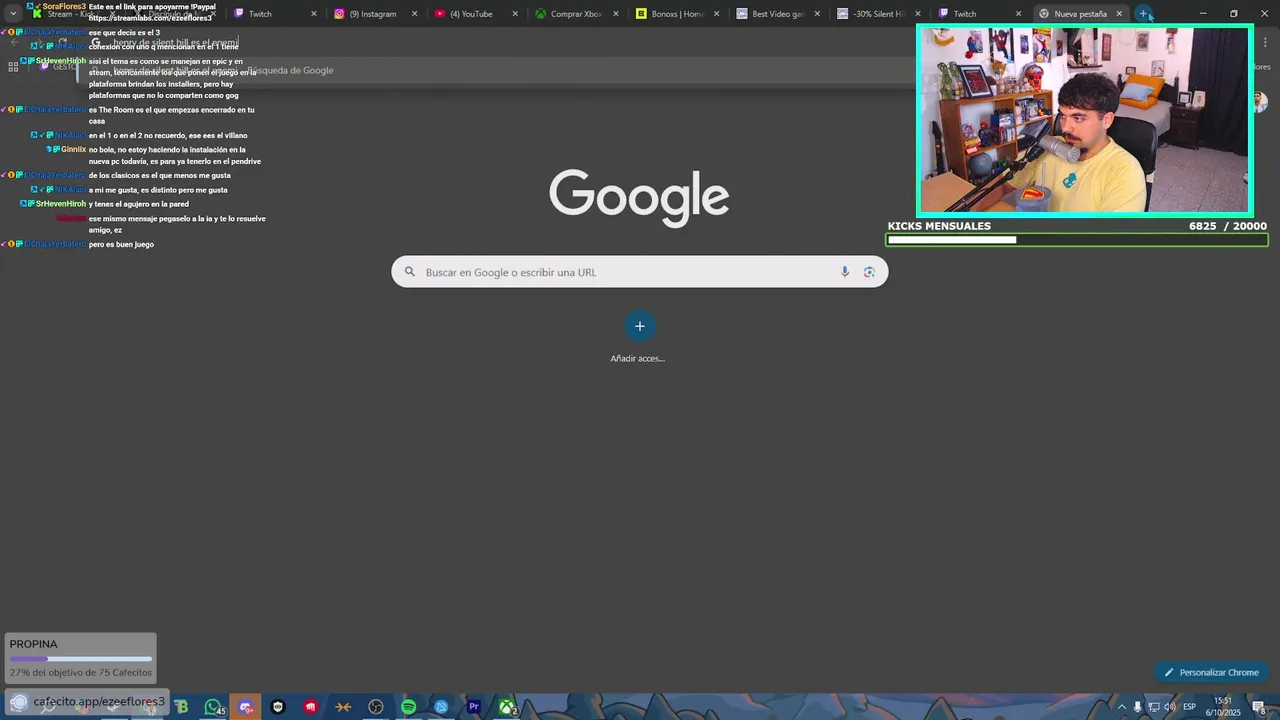Open the green B taskbar app

(x=181, y=707)
